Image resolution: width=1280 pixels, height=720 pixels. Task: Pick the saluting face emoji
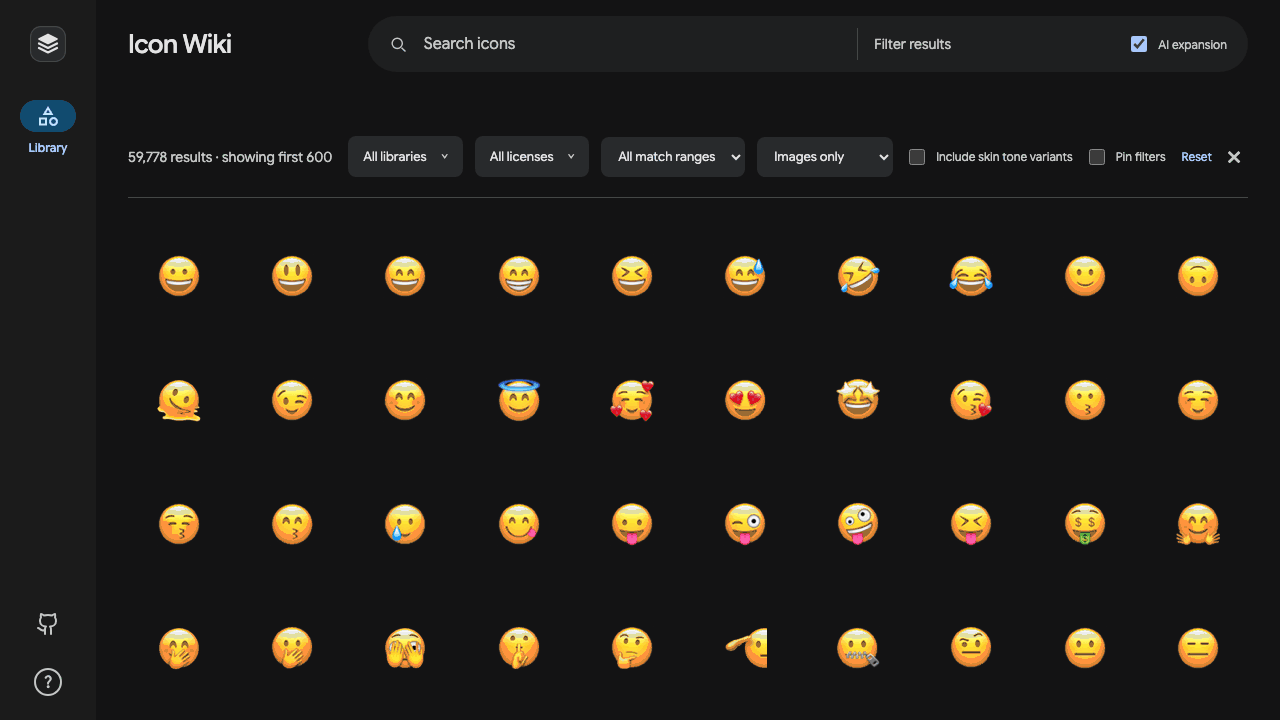coord(745,648)
